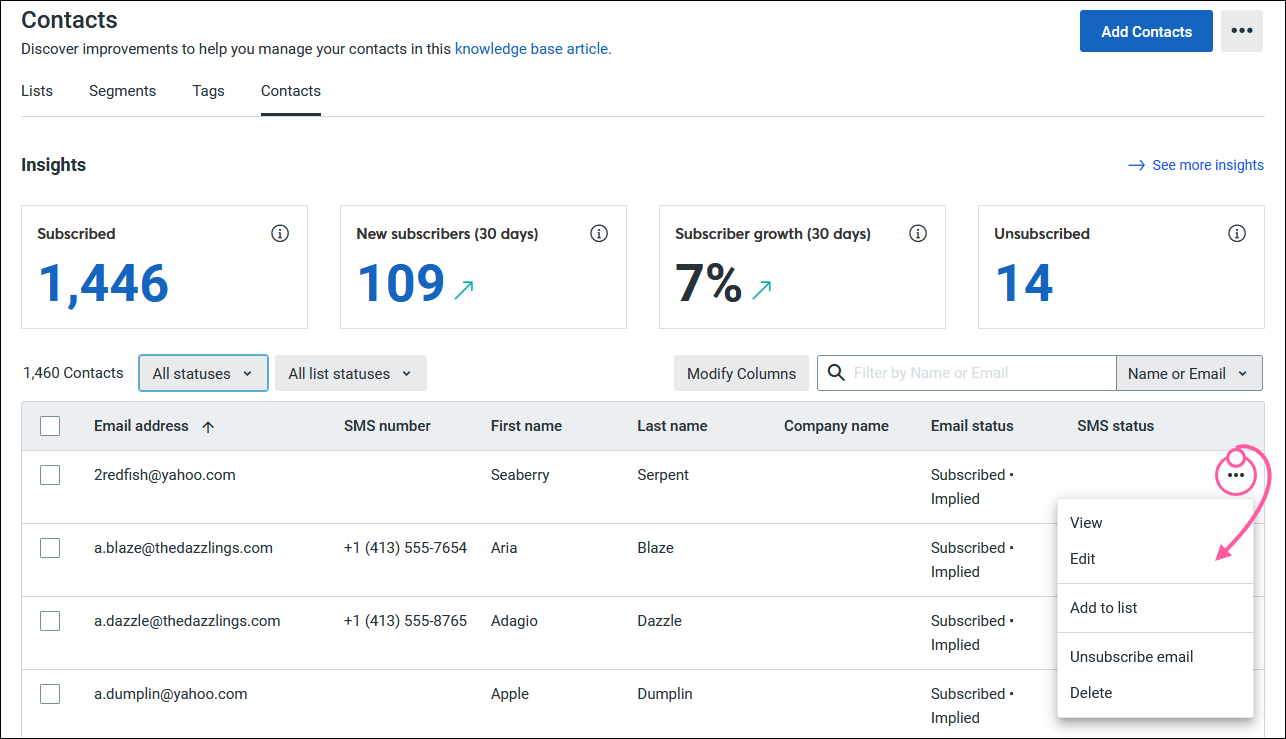Click the 109 new subscribers figure
1286x739 pixels.
coord(401,284)
